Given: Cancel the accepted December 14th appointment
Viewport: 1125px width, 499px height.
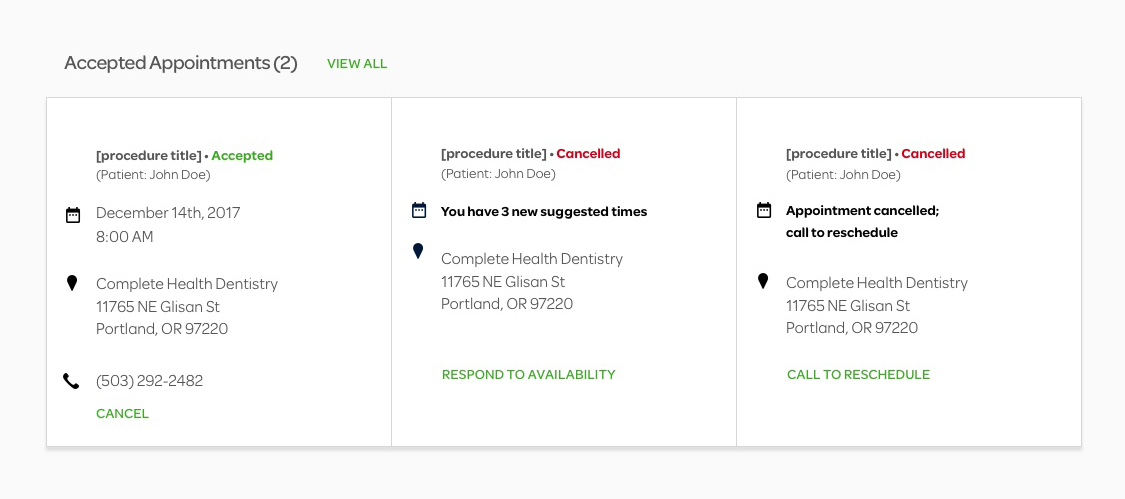Looking at the screenshot, I should (x=123, y=414).
